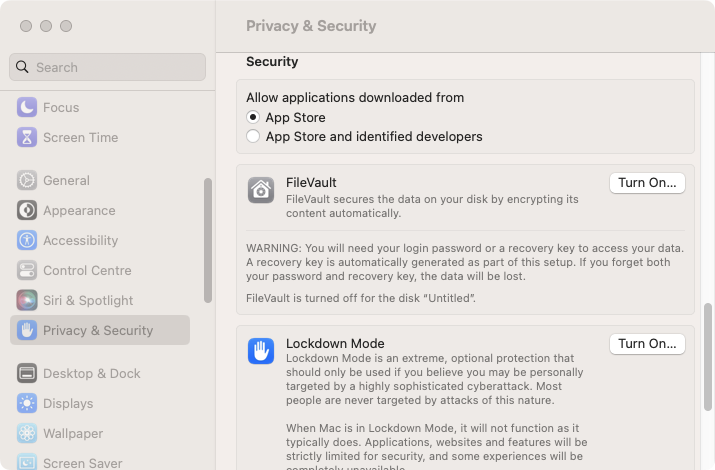Viewport: 715px width, 470px height.
Task: Open Accessibility icon in sidebar
Action: tap(27, 240)
